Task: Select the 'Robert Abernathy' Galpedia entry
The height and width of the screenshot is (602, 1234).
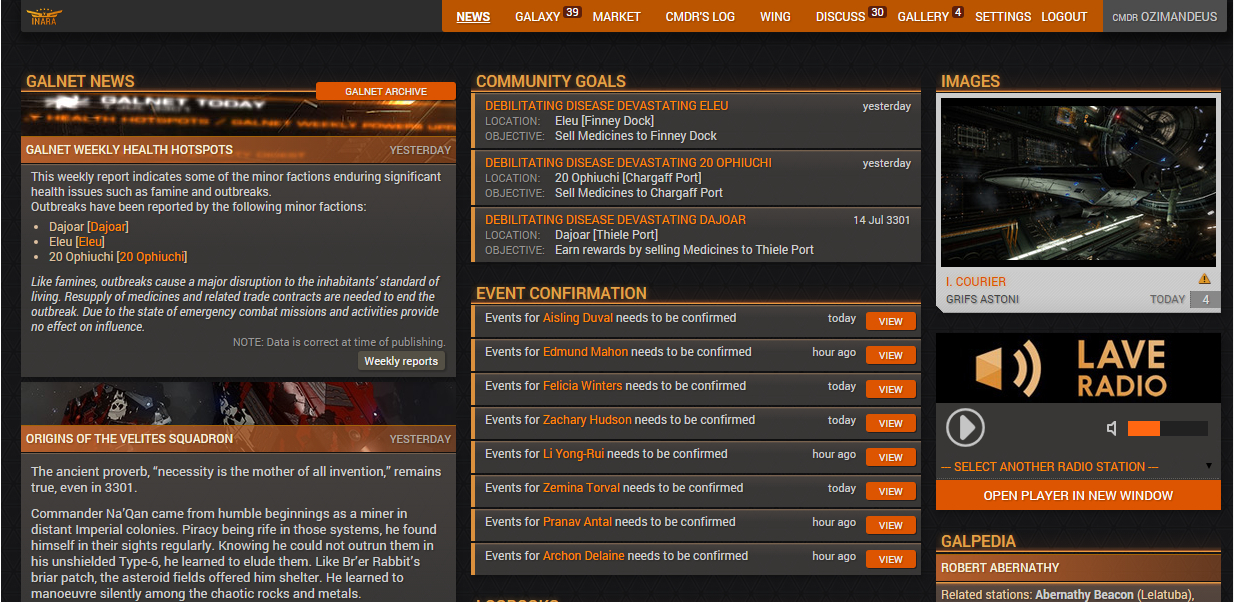Action: click(x=1002, y=568)
